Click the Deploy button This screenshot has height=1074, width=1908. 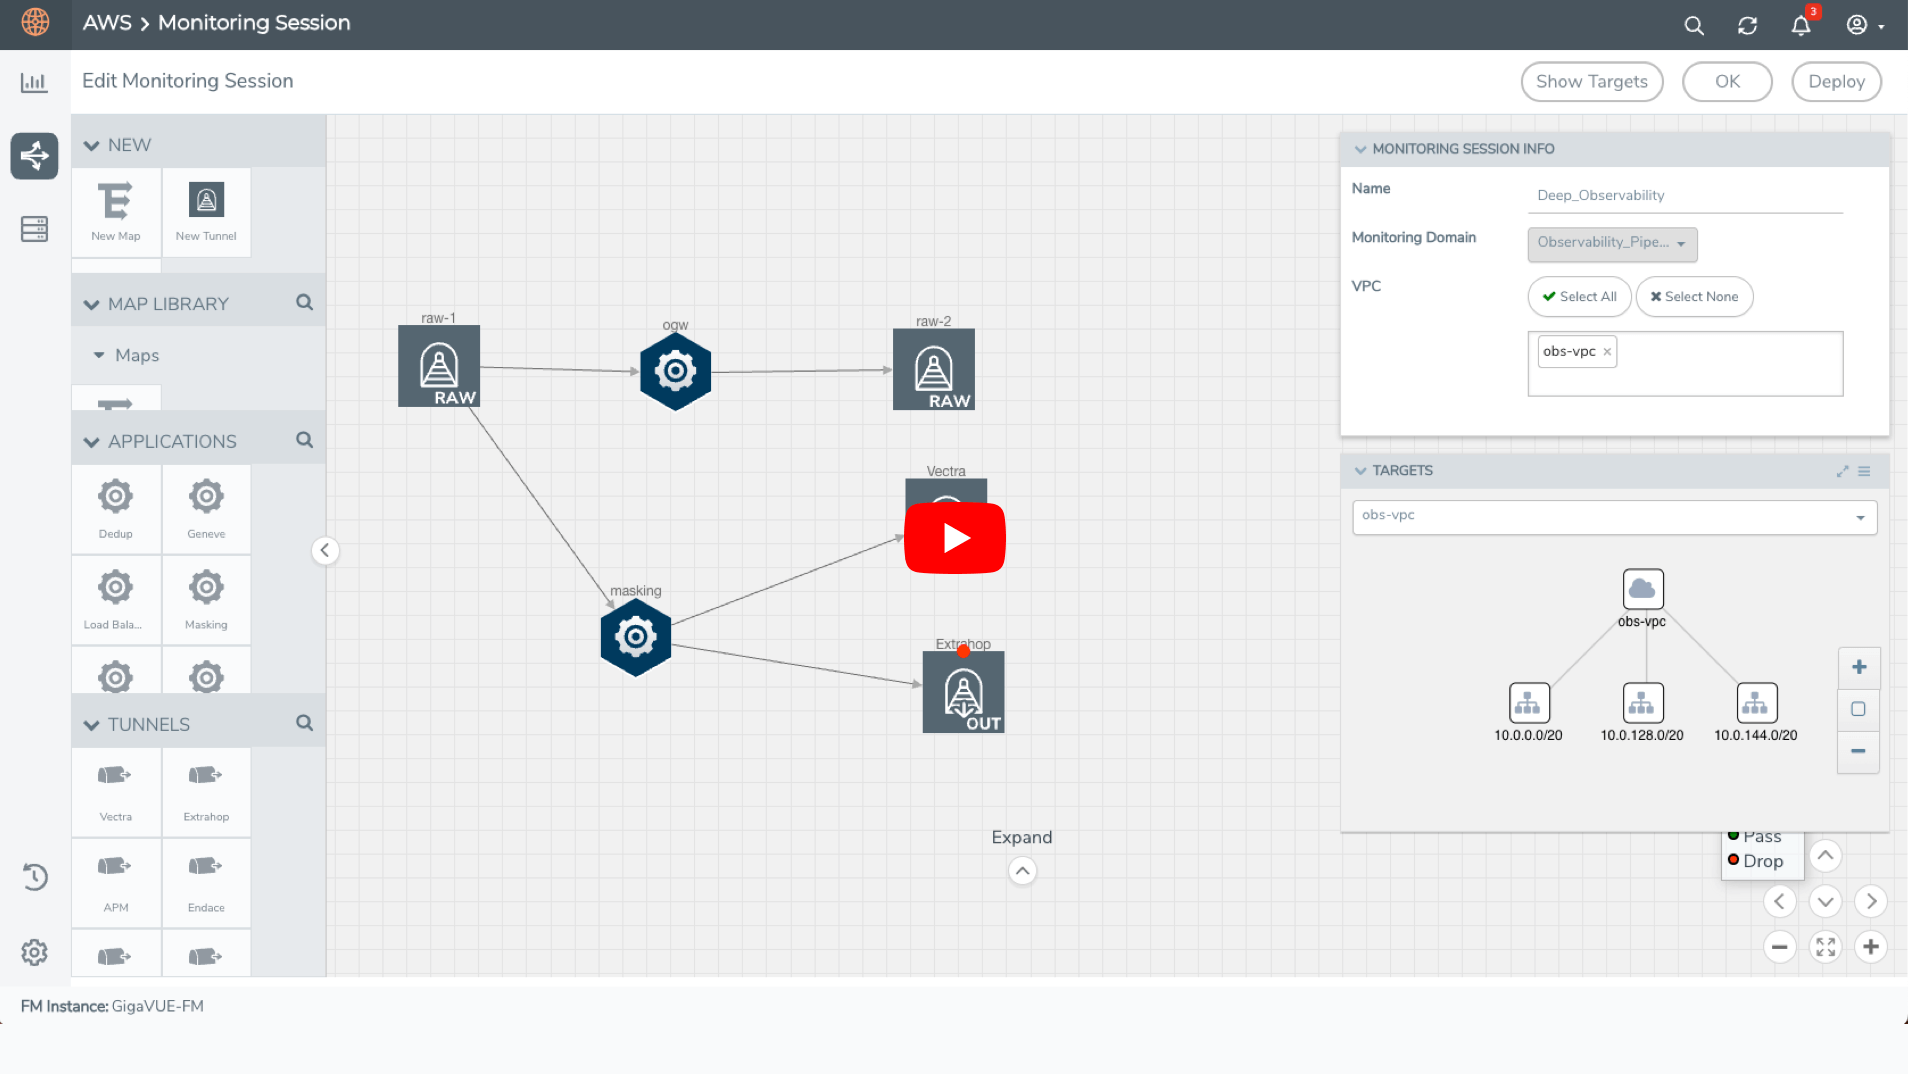coord(1837,82)
